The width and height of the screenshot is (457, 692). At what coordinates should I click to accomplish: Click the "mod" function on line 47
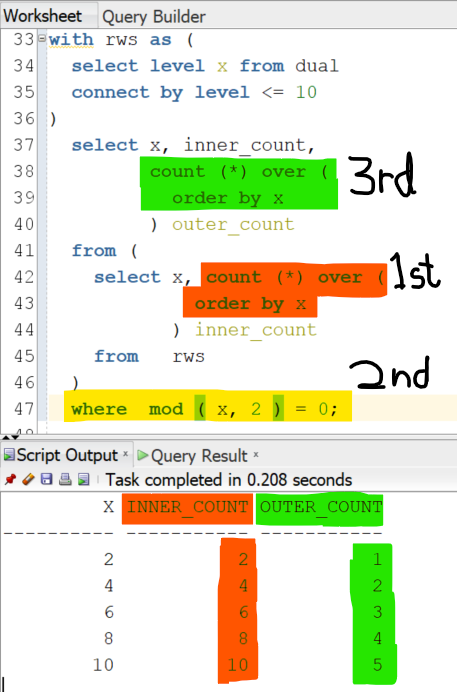(166, 409)
